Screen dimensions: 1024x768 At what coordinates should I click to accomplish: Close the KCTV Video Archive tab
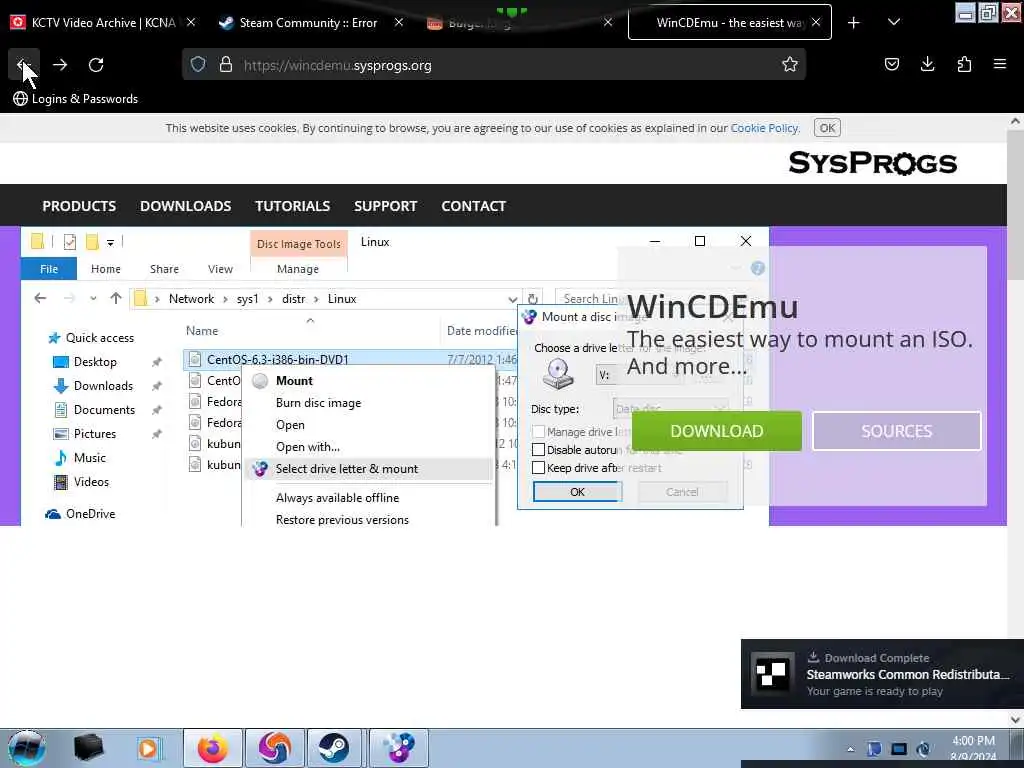[x=191, y=22]
